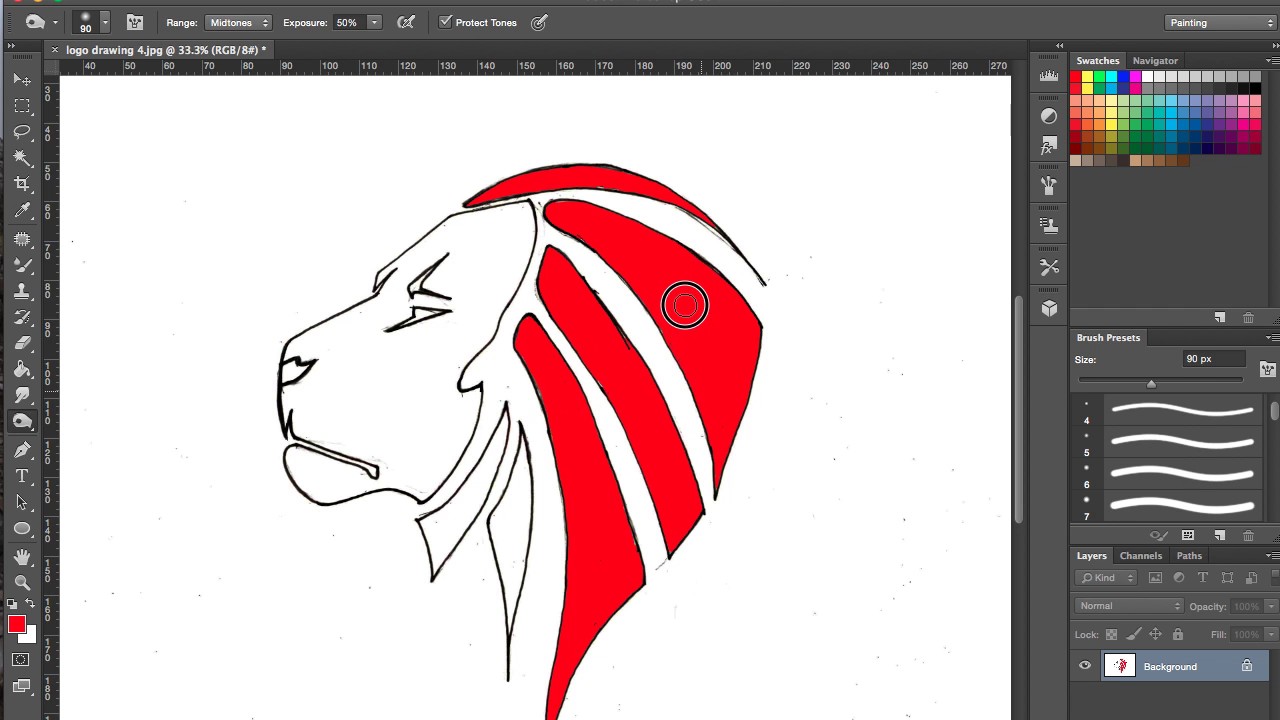Select the Paint Bucket tool
1280x720 pixels.
(22, 369)
